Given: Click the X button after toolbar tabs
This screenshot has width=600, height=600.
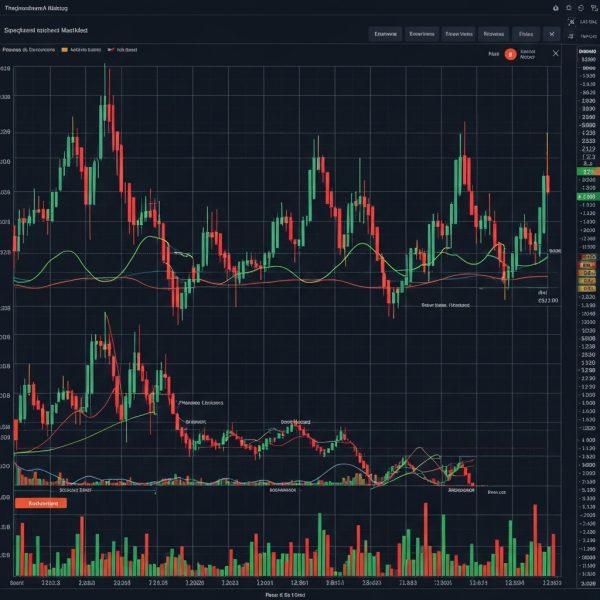Looking at the screenshot, I should coord(553,33).
